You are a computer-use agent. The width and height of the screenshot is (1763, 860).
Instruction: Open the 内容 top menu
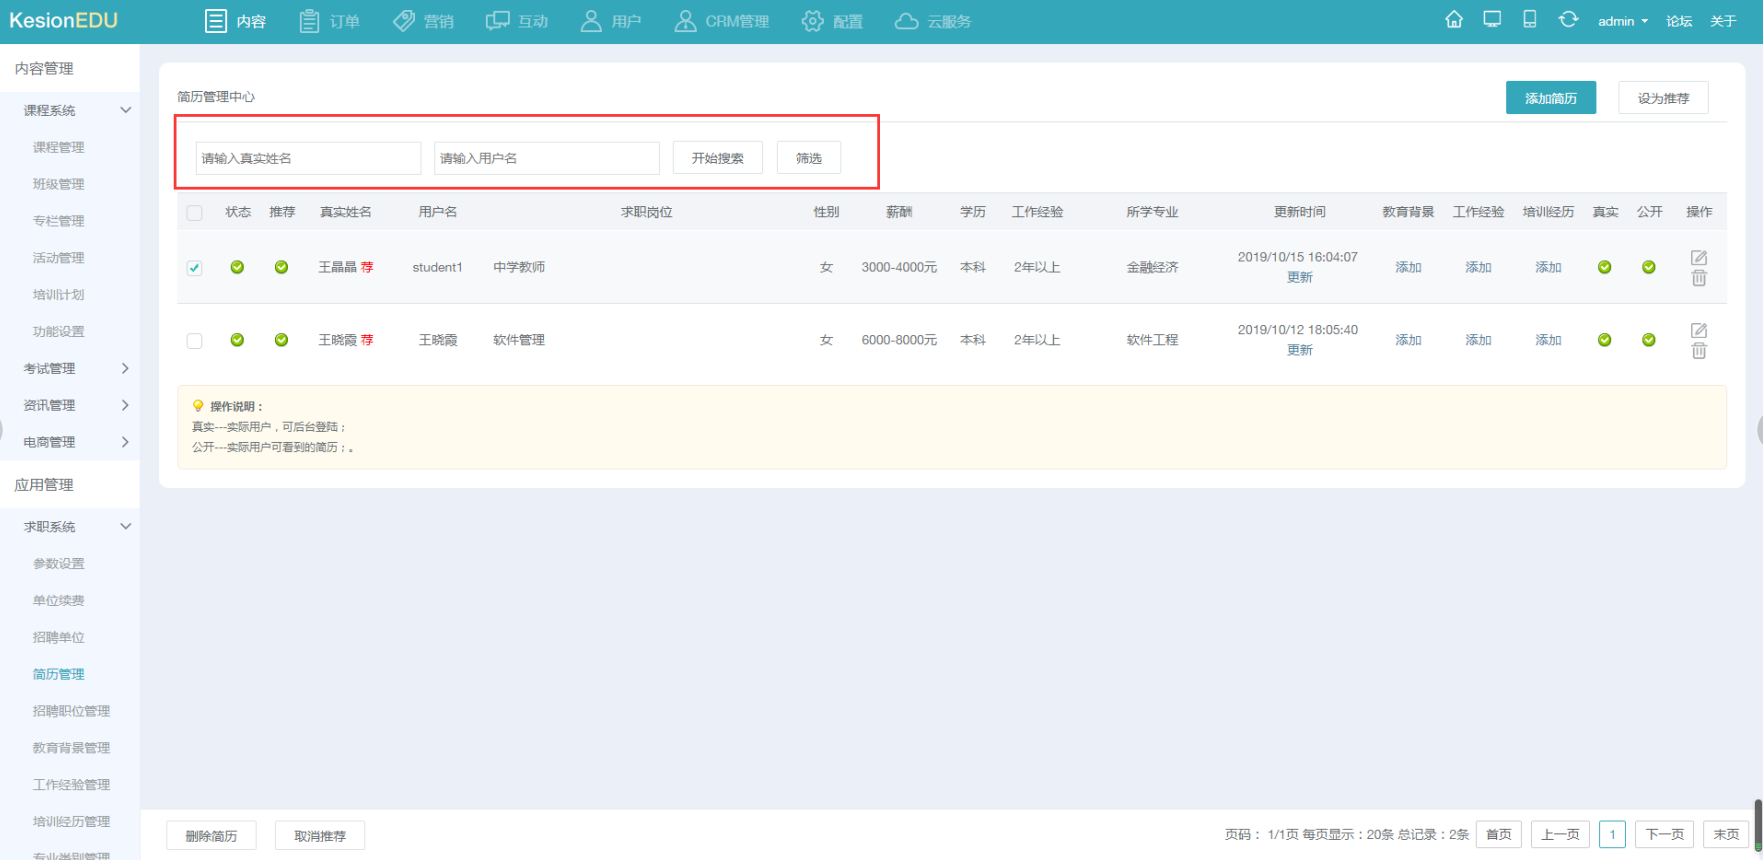pos(236,21)
